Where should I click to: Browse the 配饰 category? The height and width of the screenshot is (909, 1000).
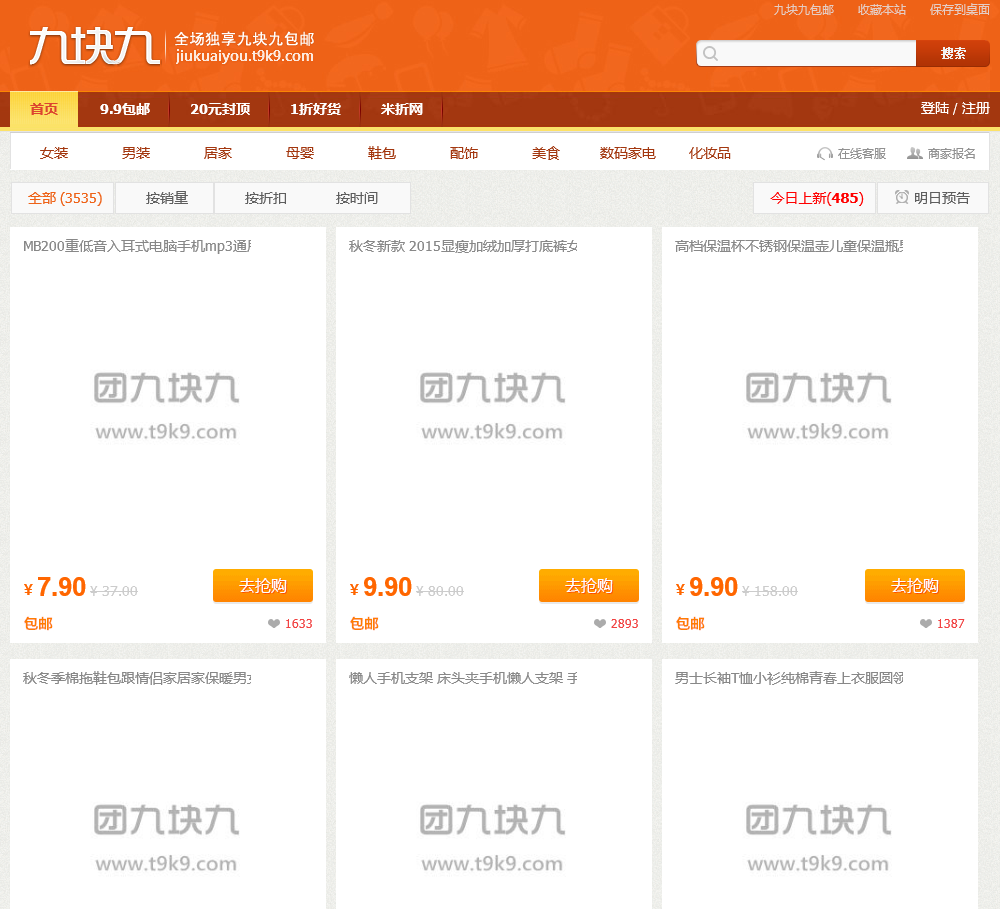pos(464,153)
